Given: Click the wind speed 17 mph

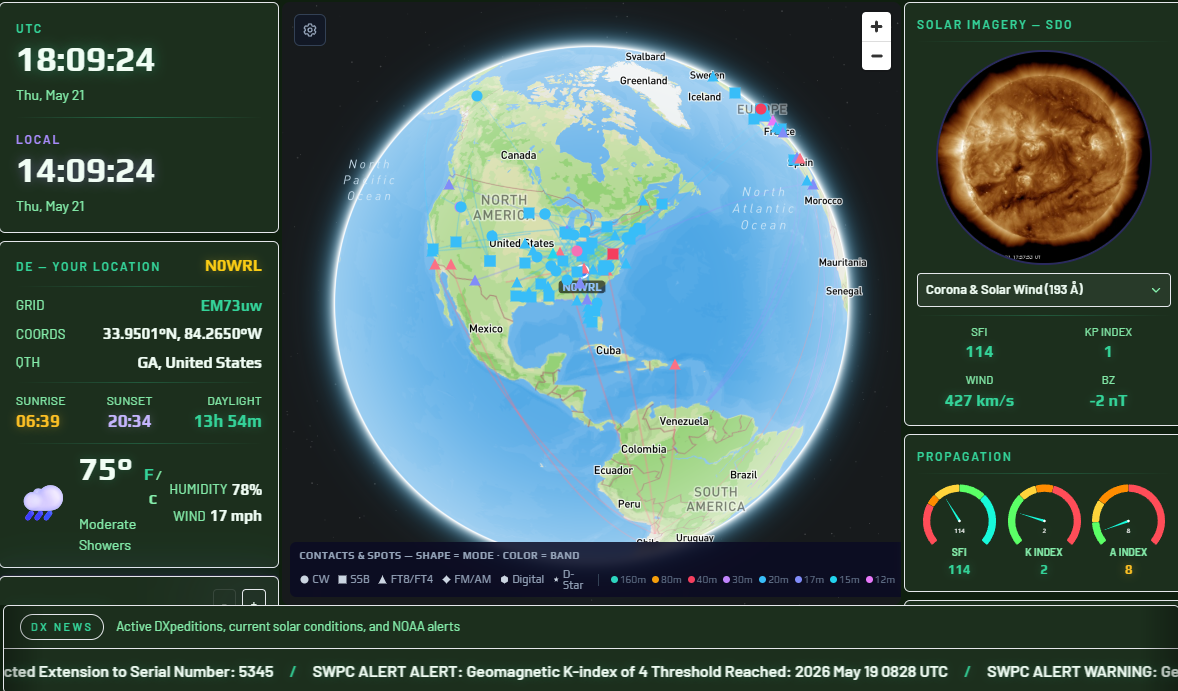Looking at the screenshot, I should (236, 516).
